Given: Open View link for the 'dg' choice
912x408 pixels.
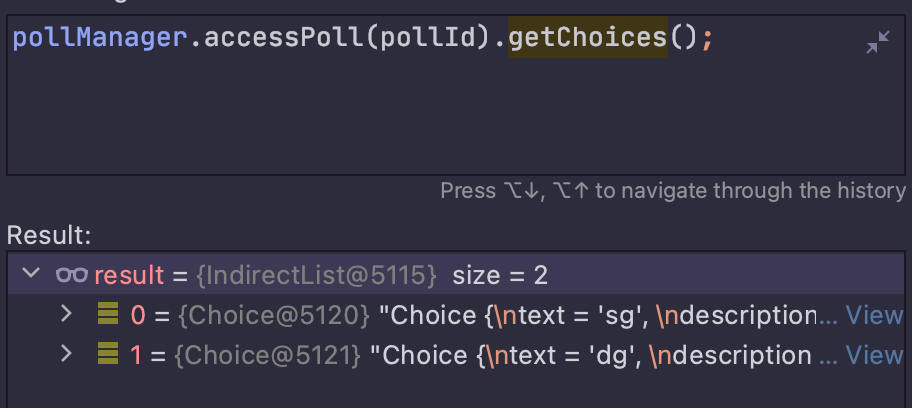Looking at the screenshot, I should (x=874, y=354).
